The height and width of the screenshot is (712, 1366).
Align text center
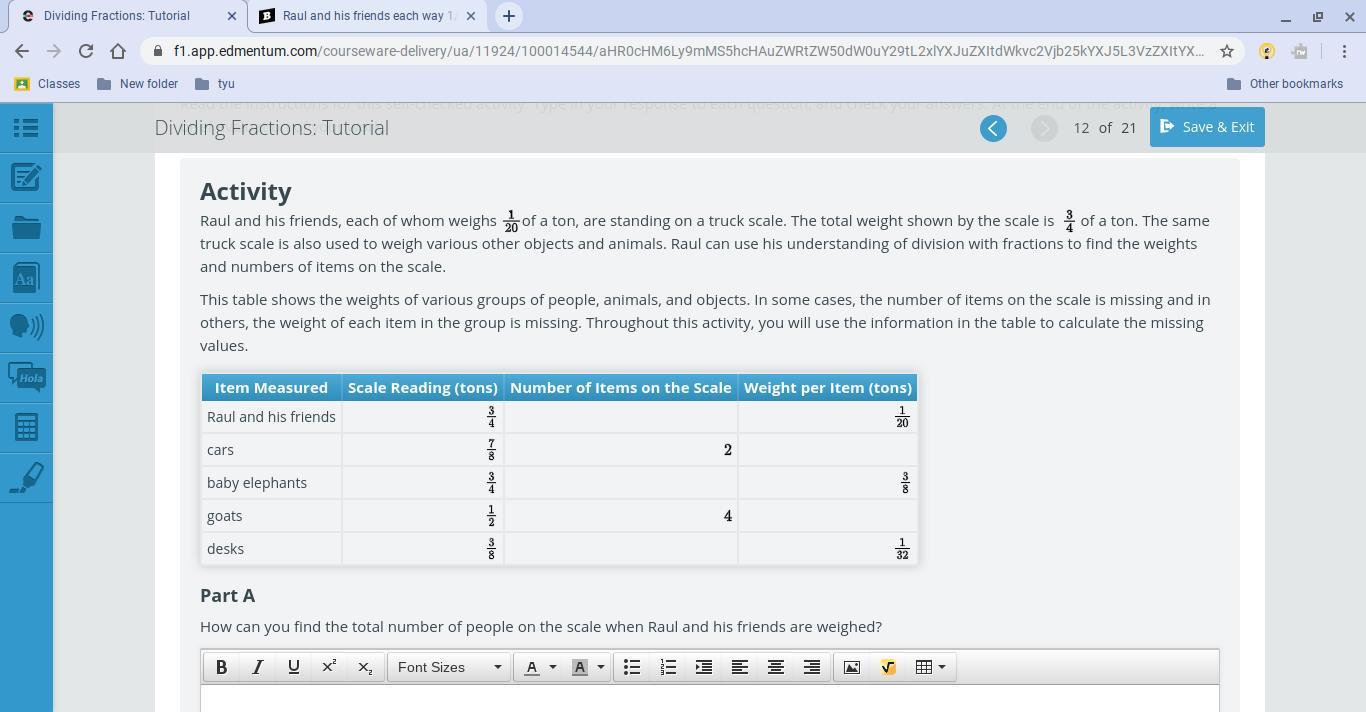point(776,667)
